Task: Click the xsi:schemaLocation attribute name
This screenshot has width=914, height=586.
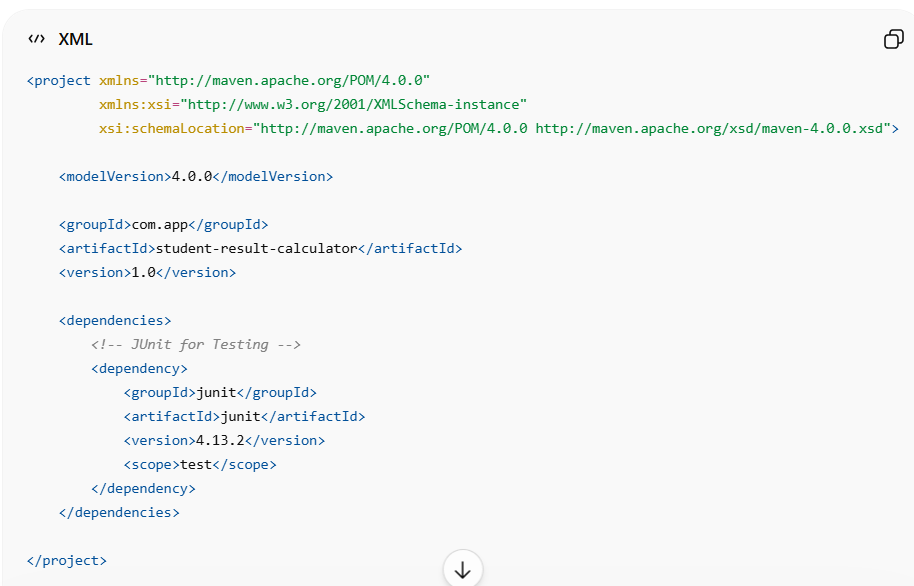Action: coord(172,128)
